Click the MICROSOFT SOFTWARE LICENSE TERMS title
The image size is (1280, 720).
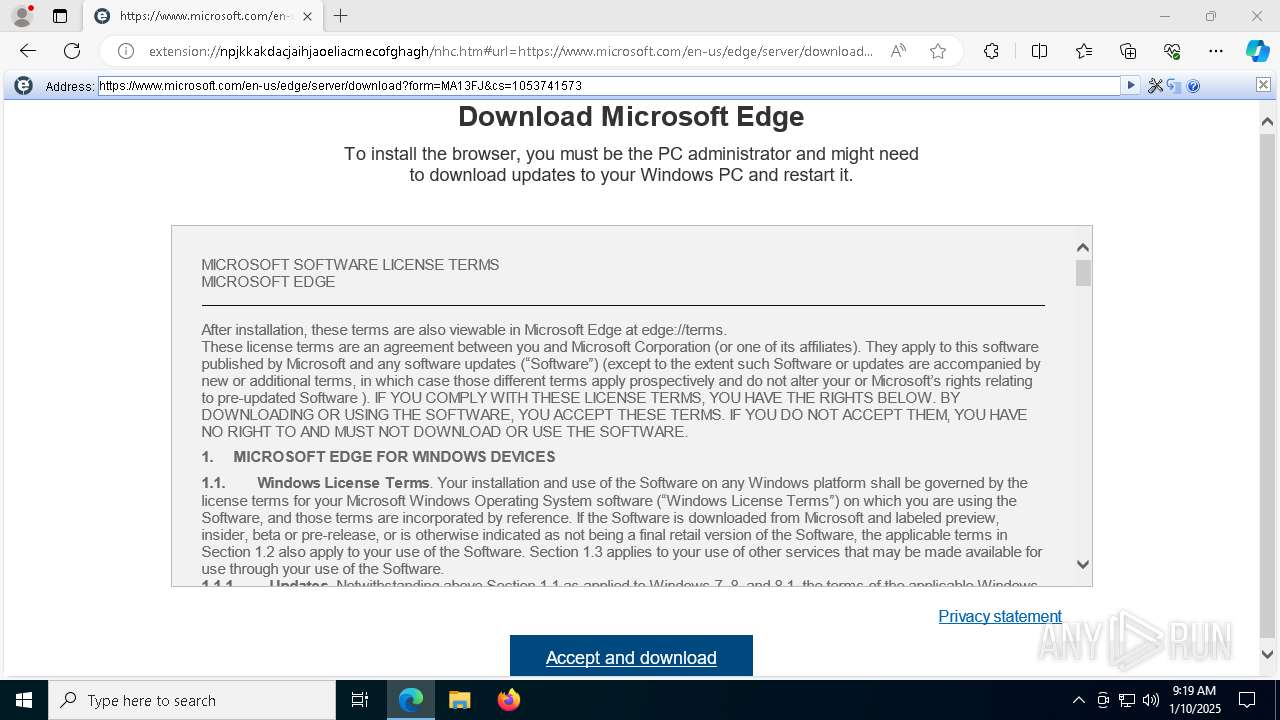pos(350,265)
